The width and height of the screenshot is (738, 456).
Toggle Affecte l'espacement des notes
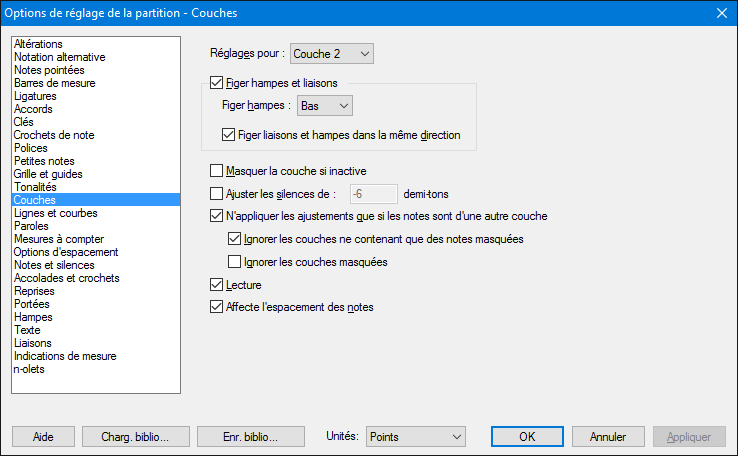[x=217, y=307]
